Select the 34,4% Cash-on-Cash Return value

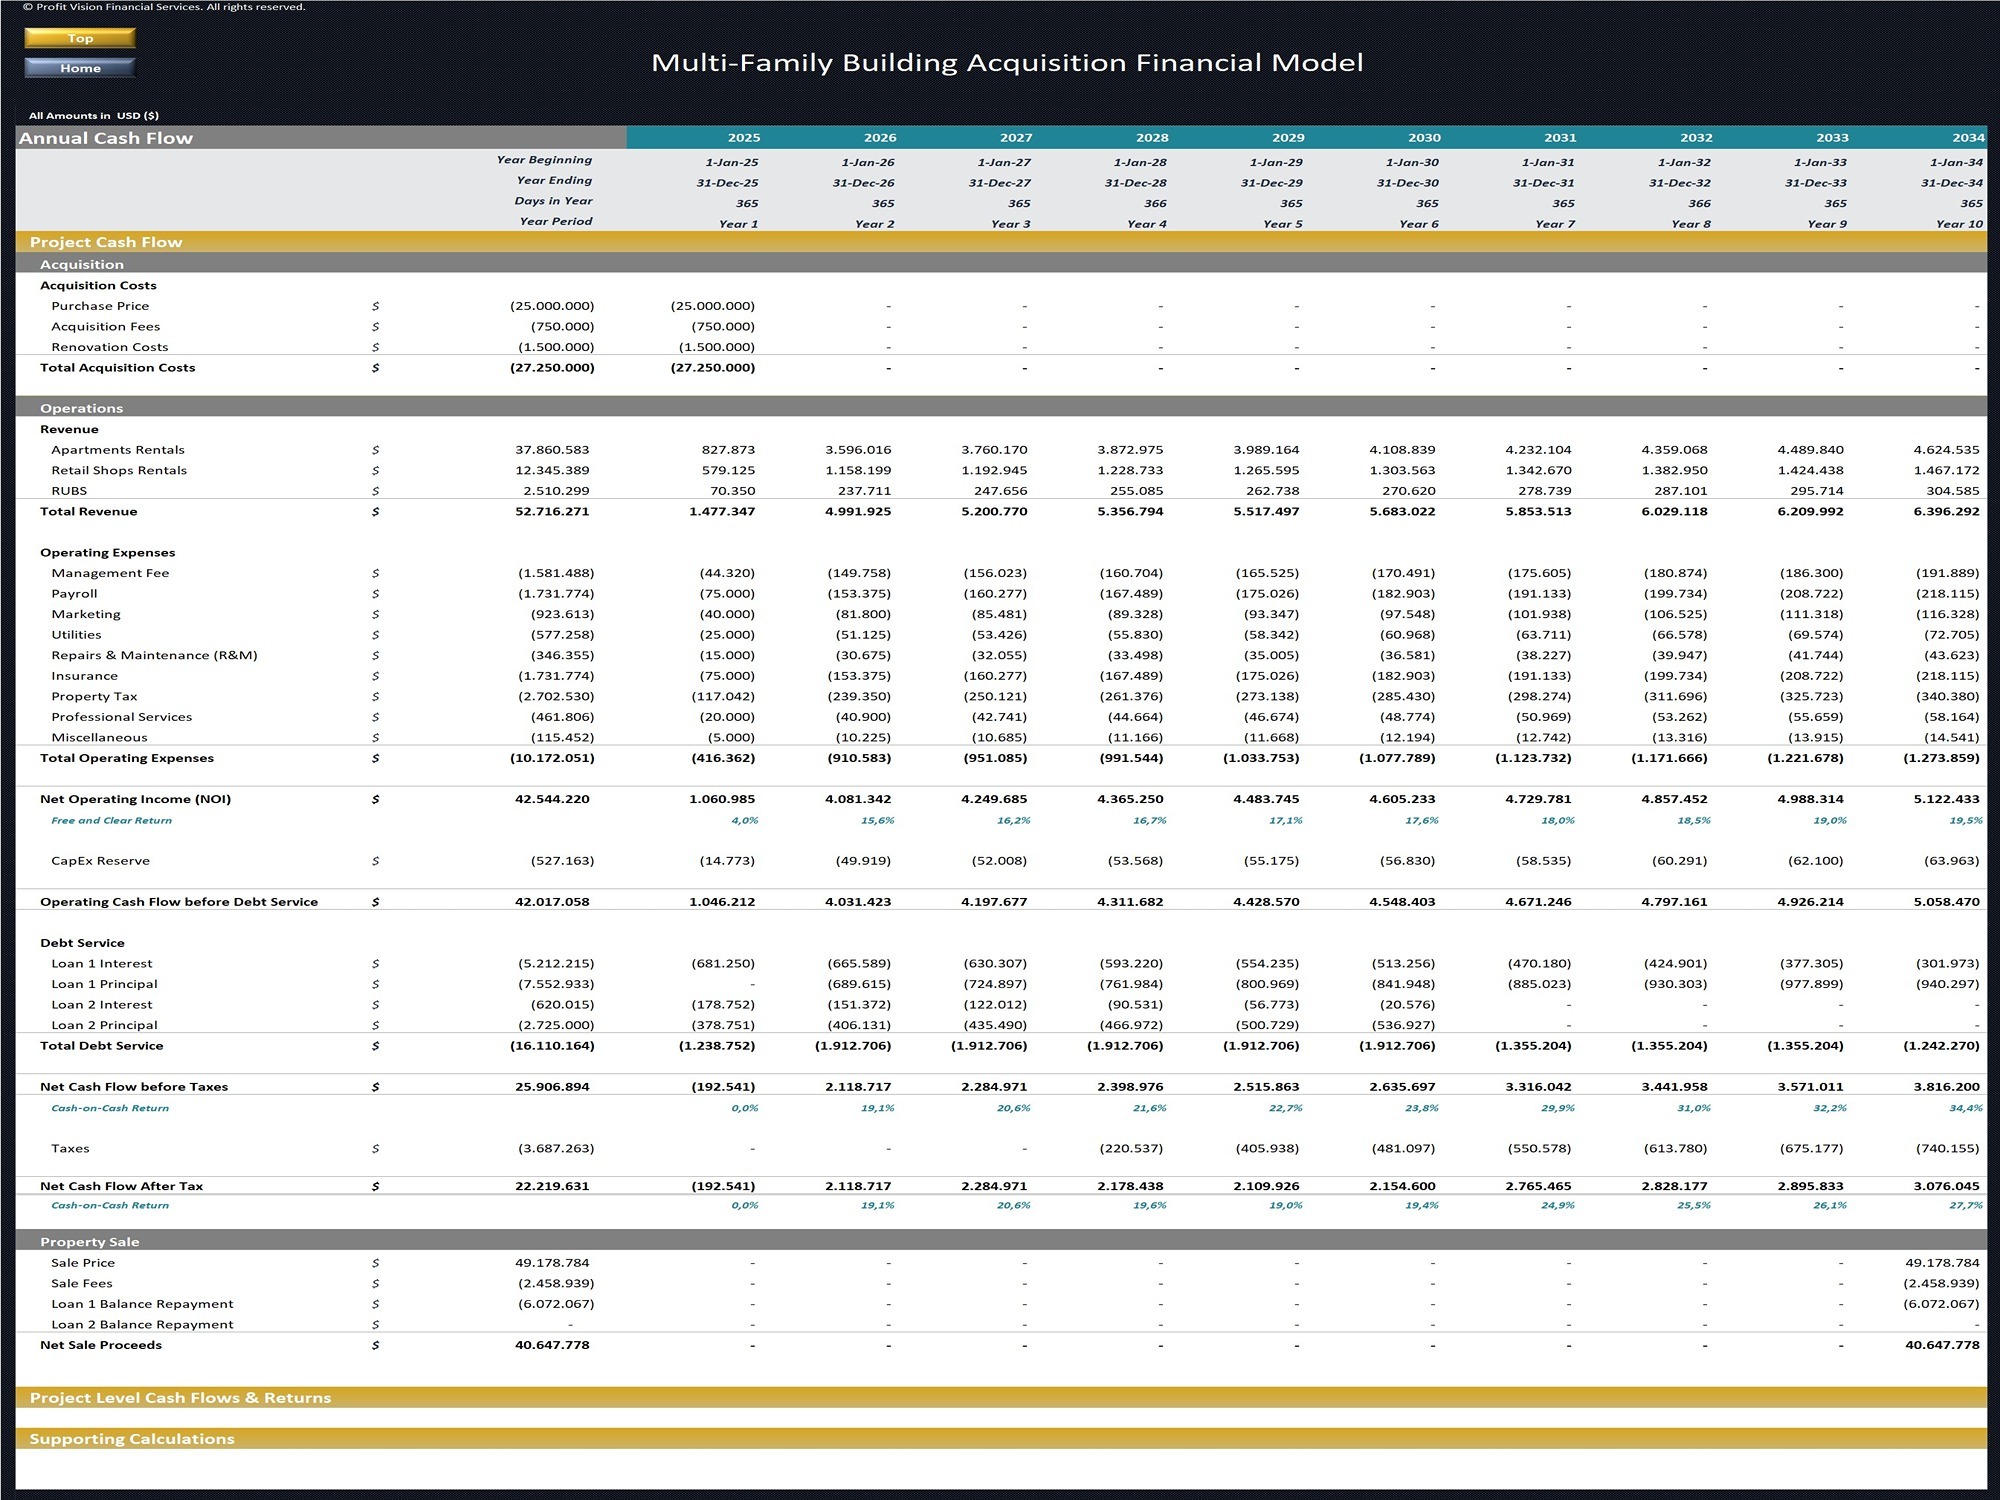[1965, 1108]
